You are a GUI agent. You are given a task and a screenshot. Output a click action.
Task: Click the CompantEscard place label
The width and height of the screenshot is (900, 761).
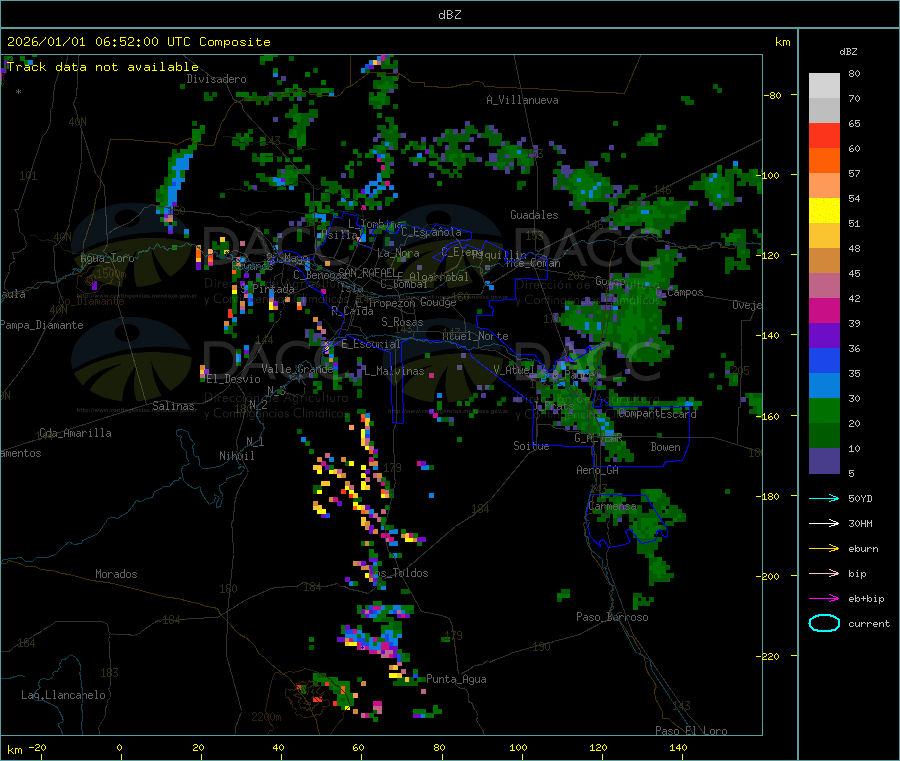pyautogui.click(x=657, y=414)
